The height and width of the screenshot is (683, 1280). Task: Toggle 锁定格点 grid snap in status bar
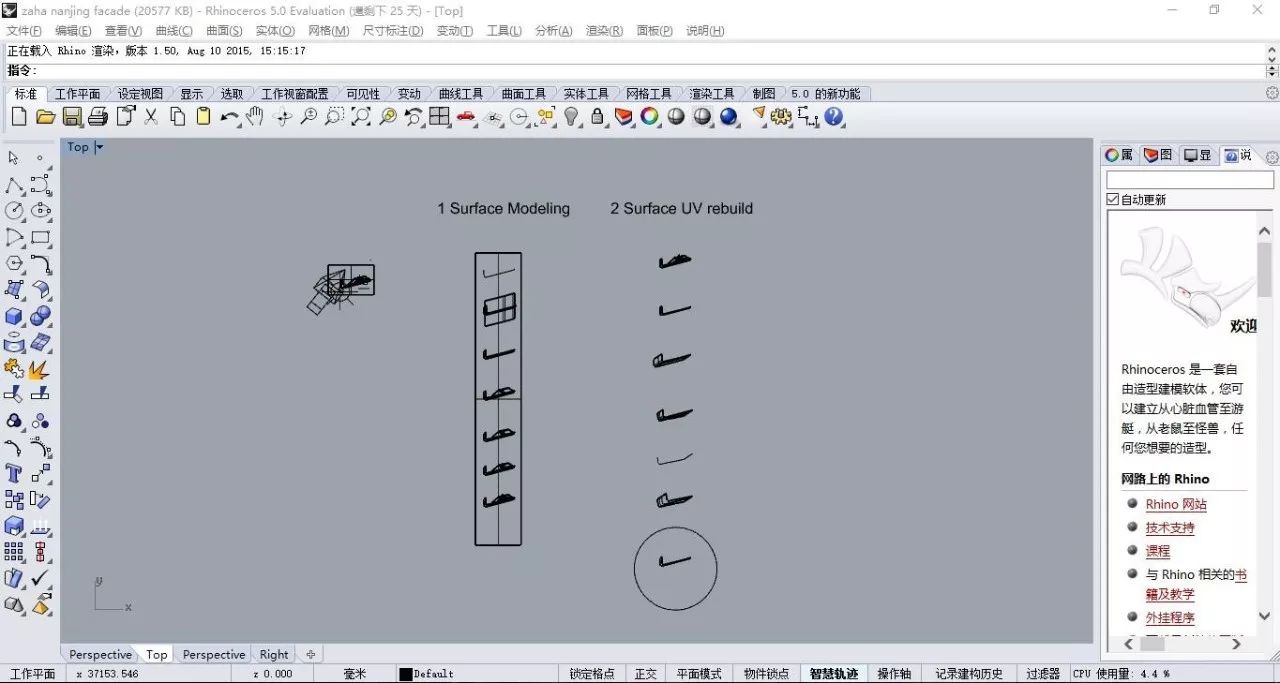point(591,674)
